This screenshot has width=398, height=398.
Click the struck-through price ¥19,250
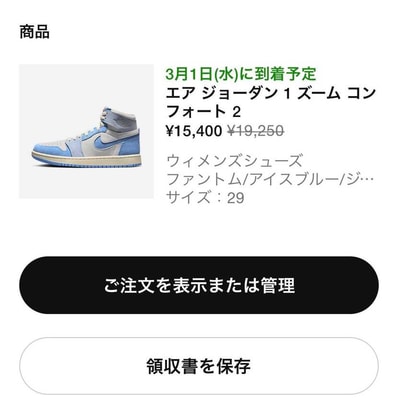click(256, 131)
